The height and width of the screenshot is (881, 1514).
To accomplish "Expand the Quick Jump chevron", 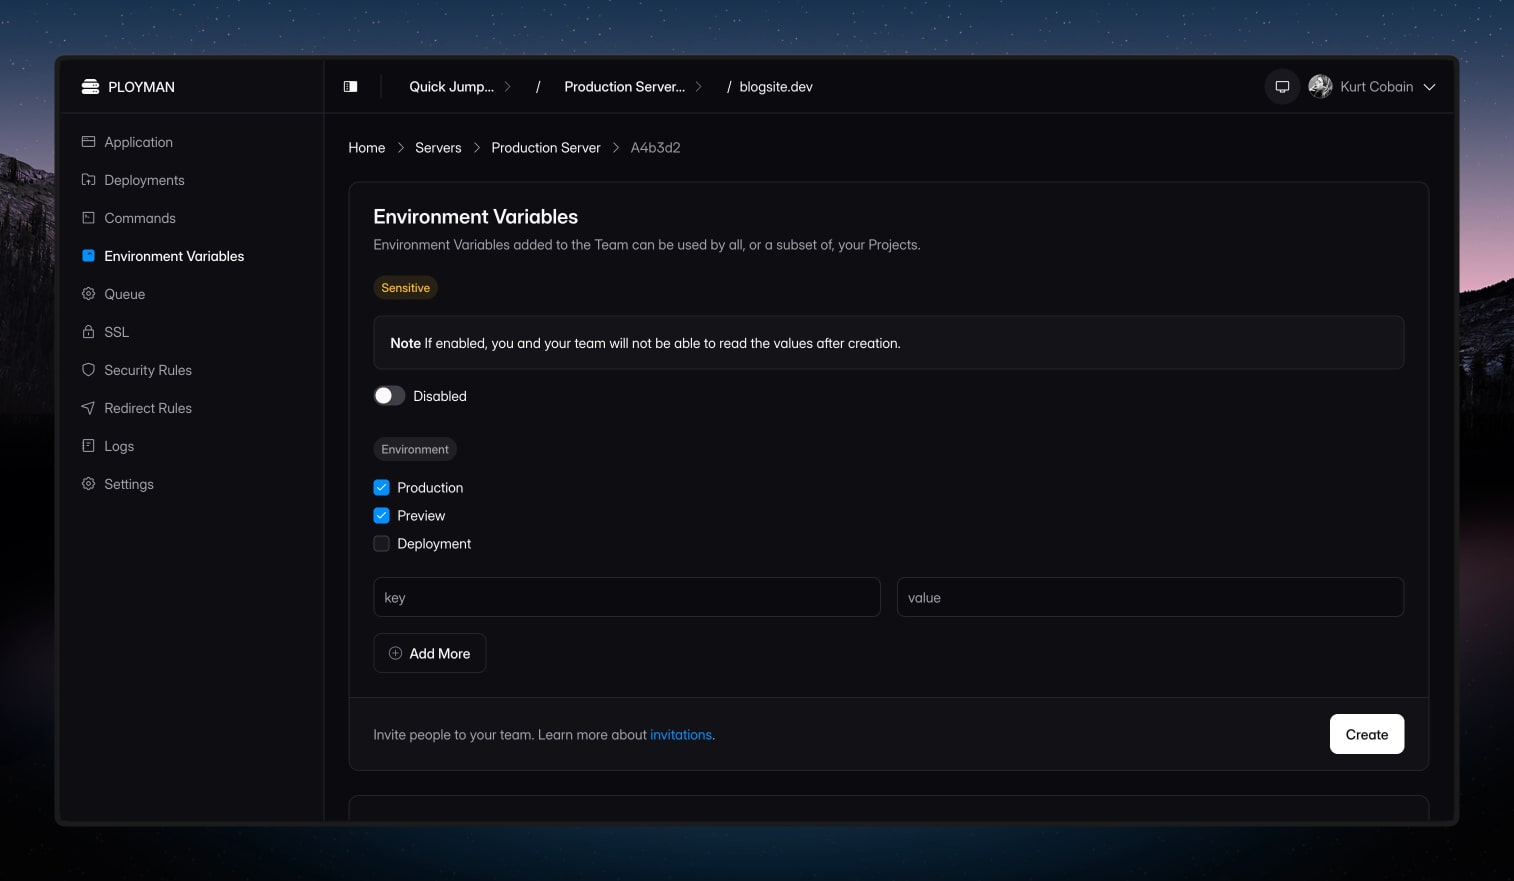I will click(507, 87).
